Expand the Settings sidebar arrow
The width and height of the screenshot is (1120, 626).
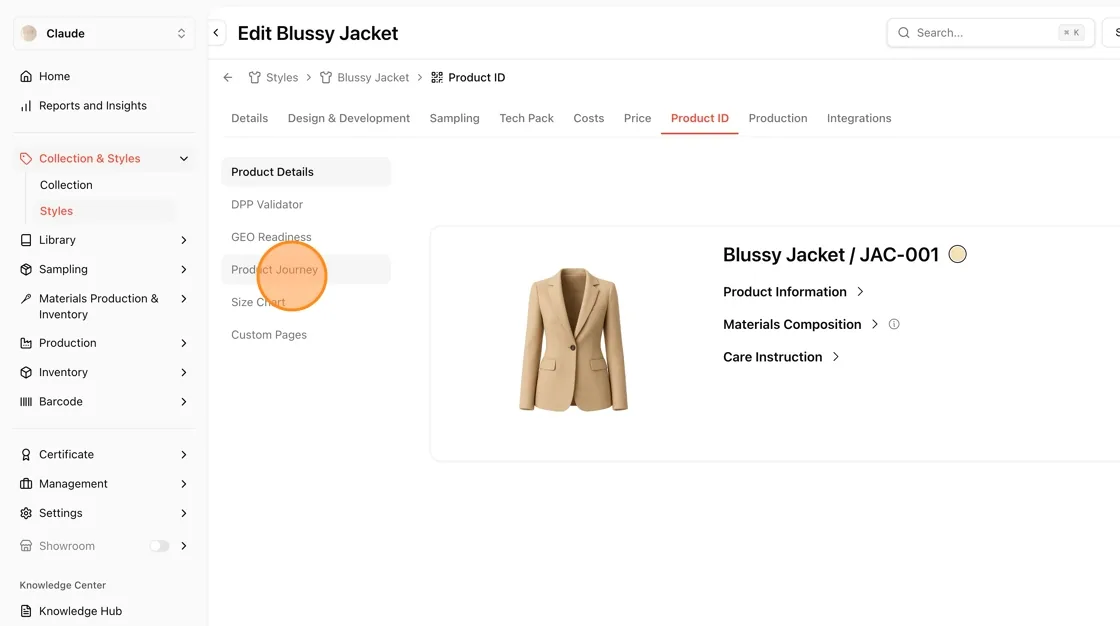(184, 513)
